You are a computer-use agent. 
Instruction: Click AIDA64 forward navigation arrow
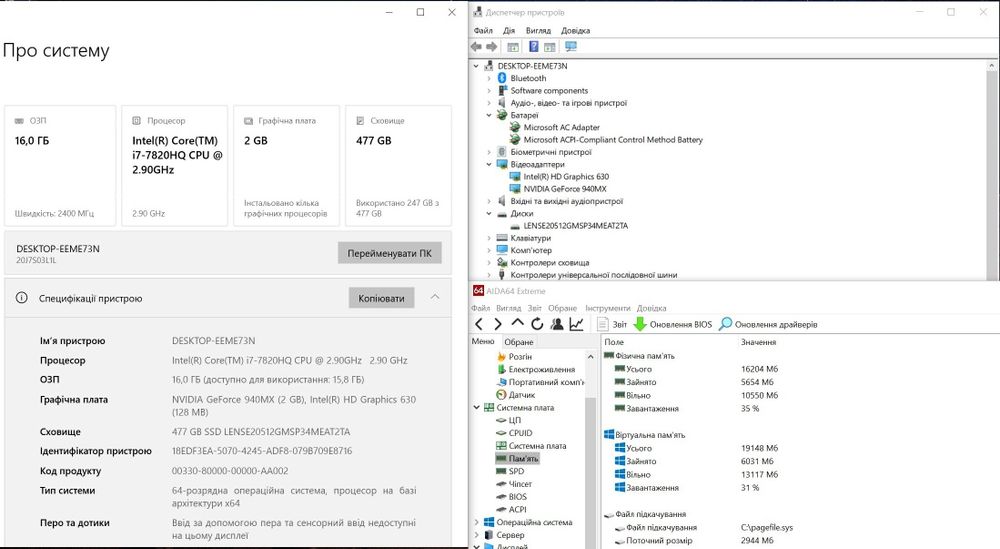coord(498,324)
